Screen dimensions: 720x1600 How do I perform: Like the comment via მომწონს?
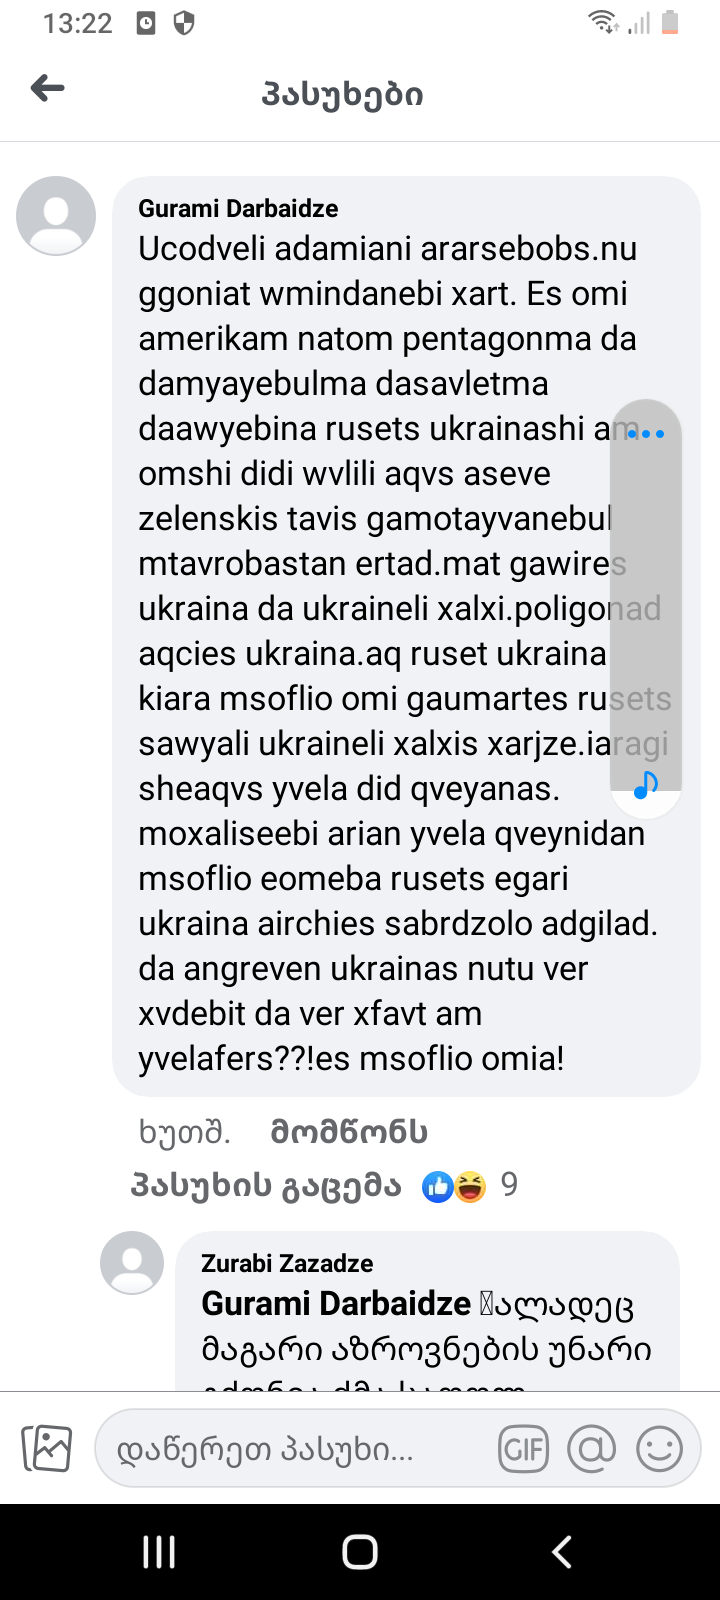click(349, 1132)
